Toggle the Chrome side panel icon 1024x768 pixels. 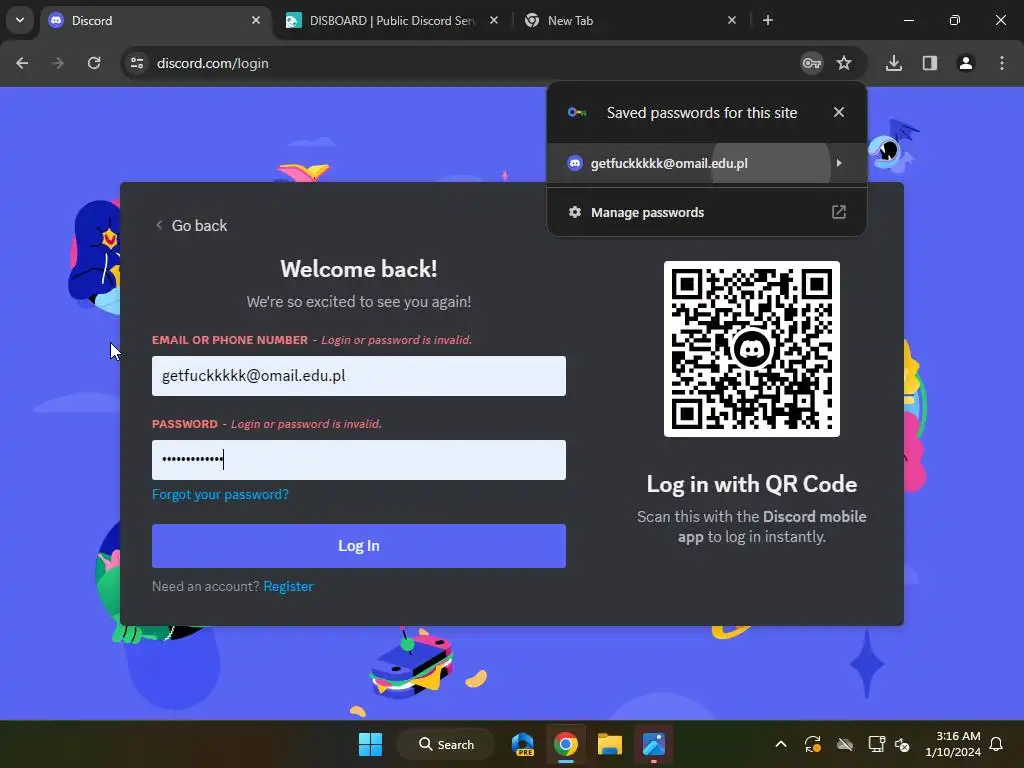(930, 63)
